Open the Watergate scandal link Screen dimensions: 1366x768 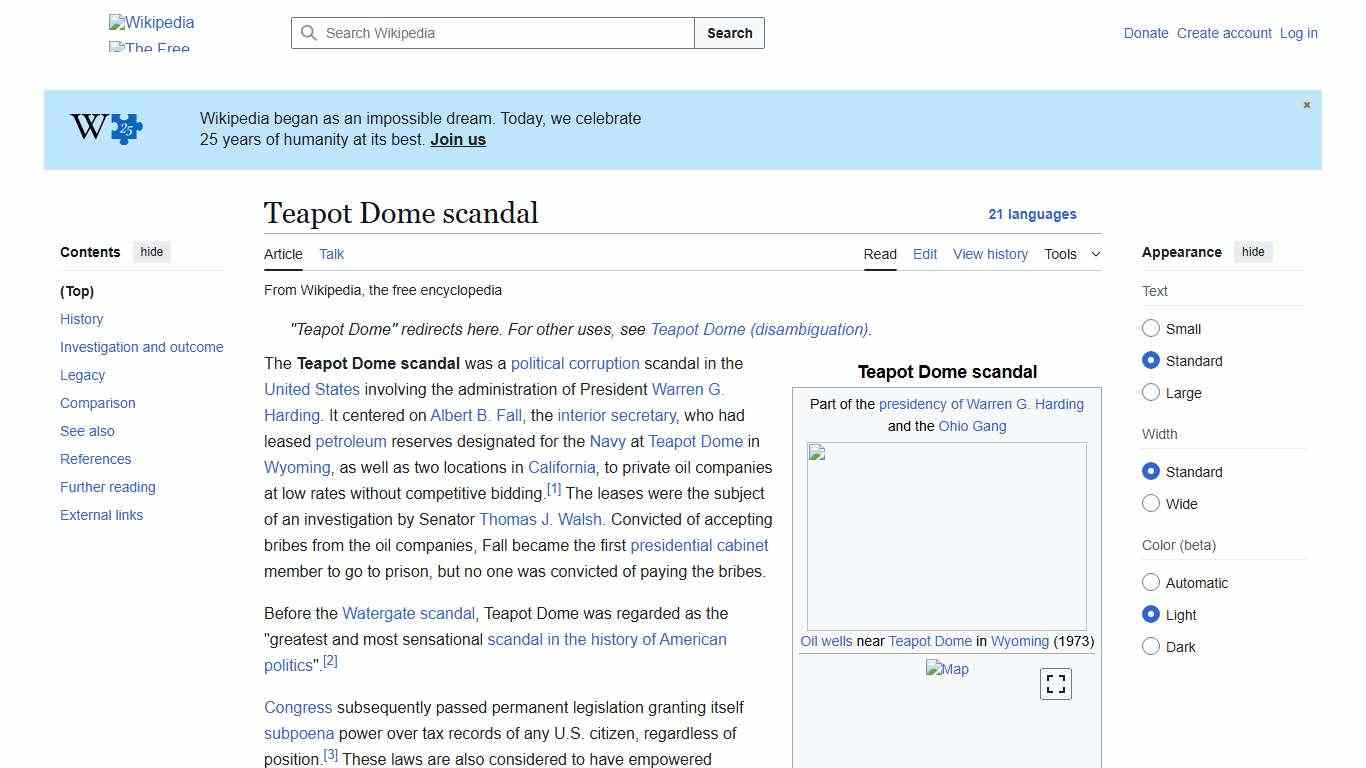coord(408,613)
